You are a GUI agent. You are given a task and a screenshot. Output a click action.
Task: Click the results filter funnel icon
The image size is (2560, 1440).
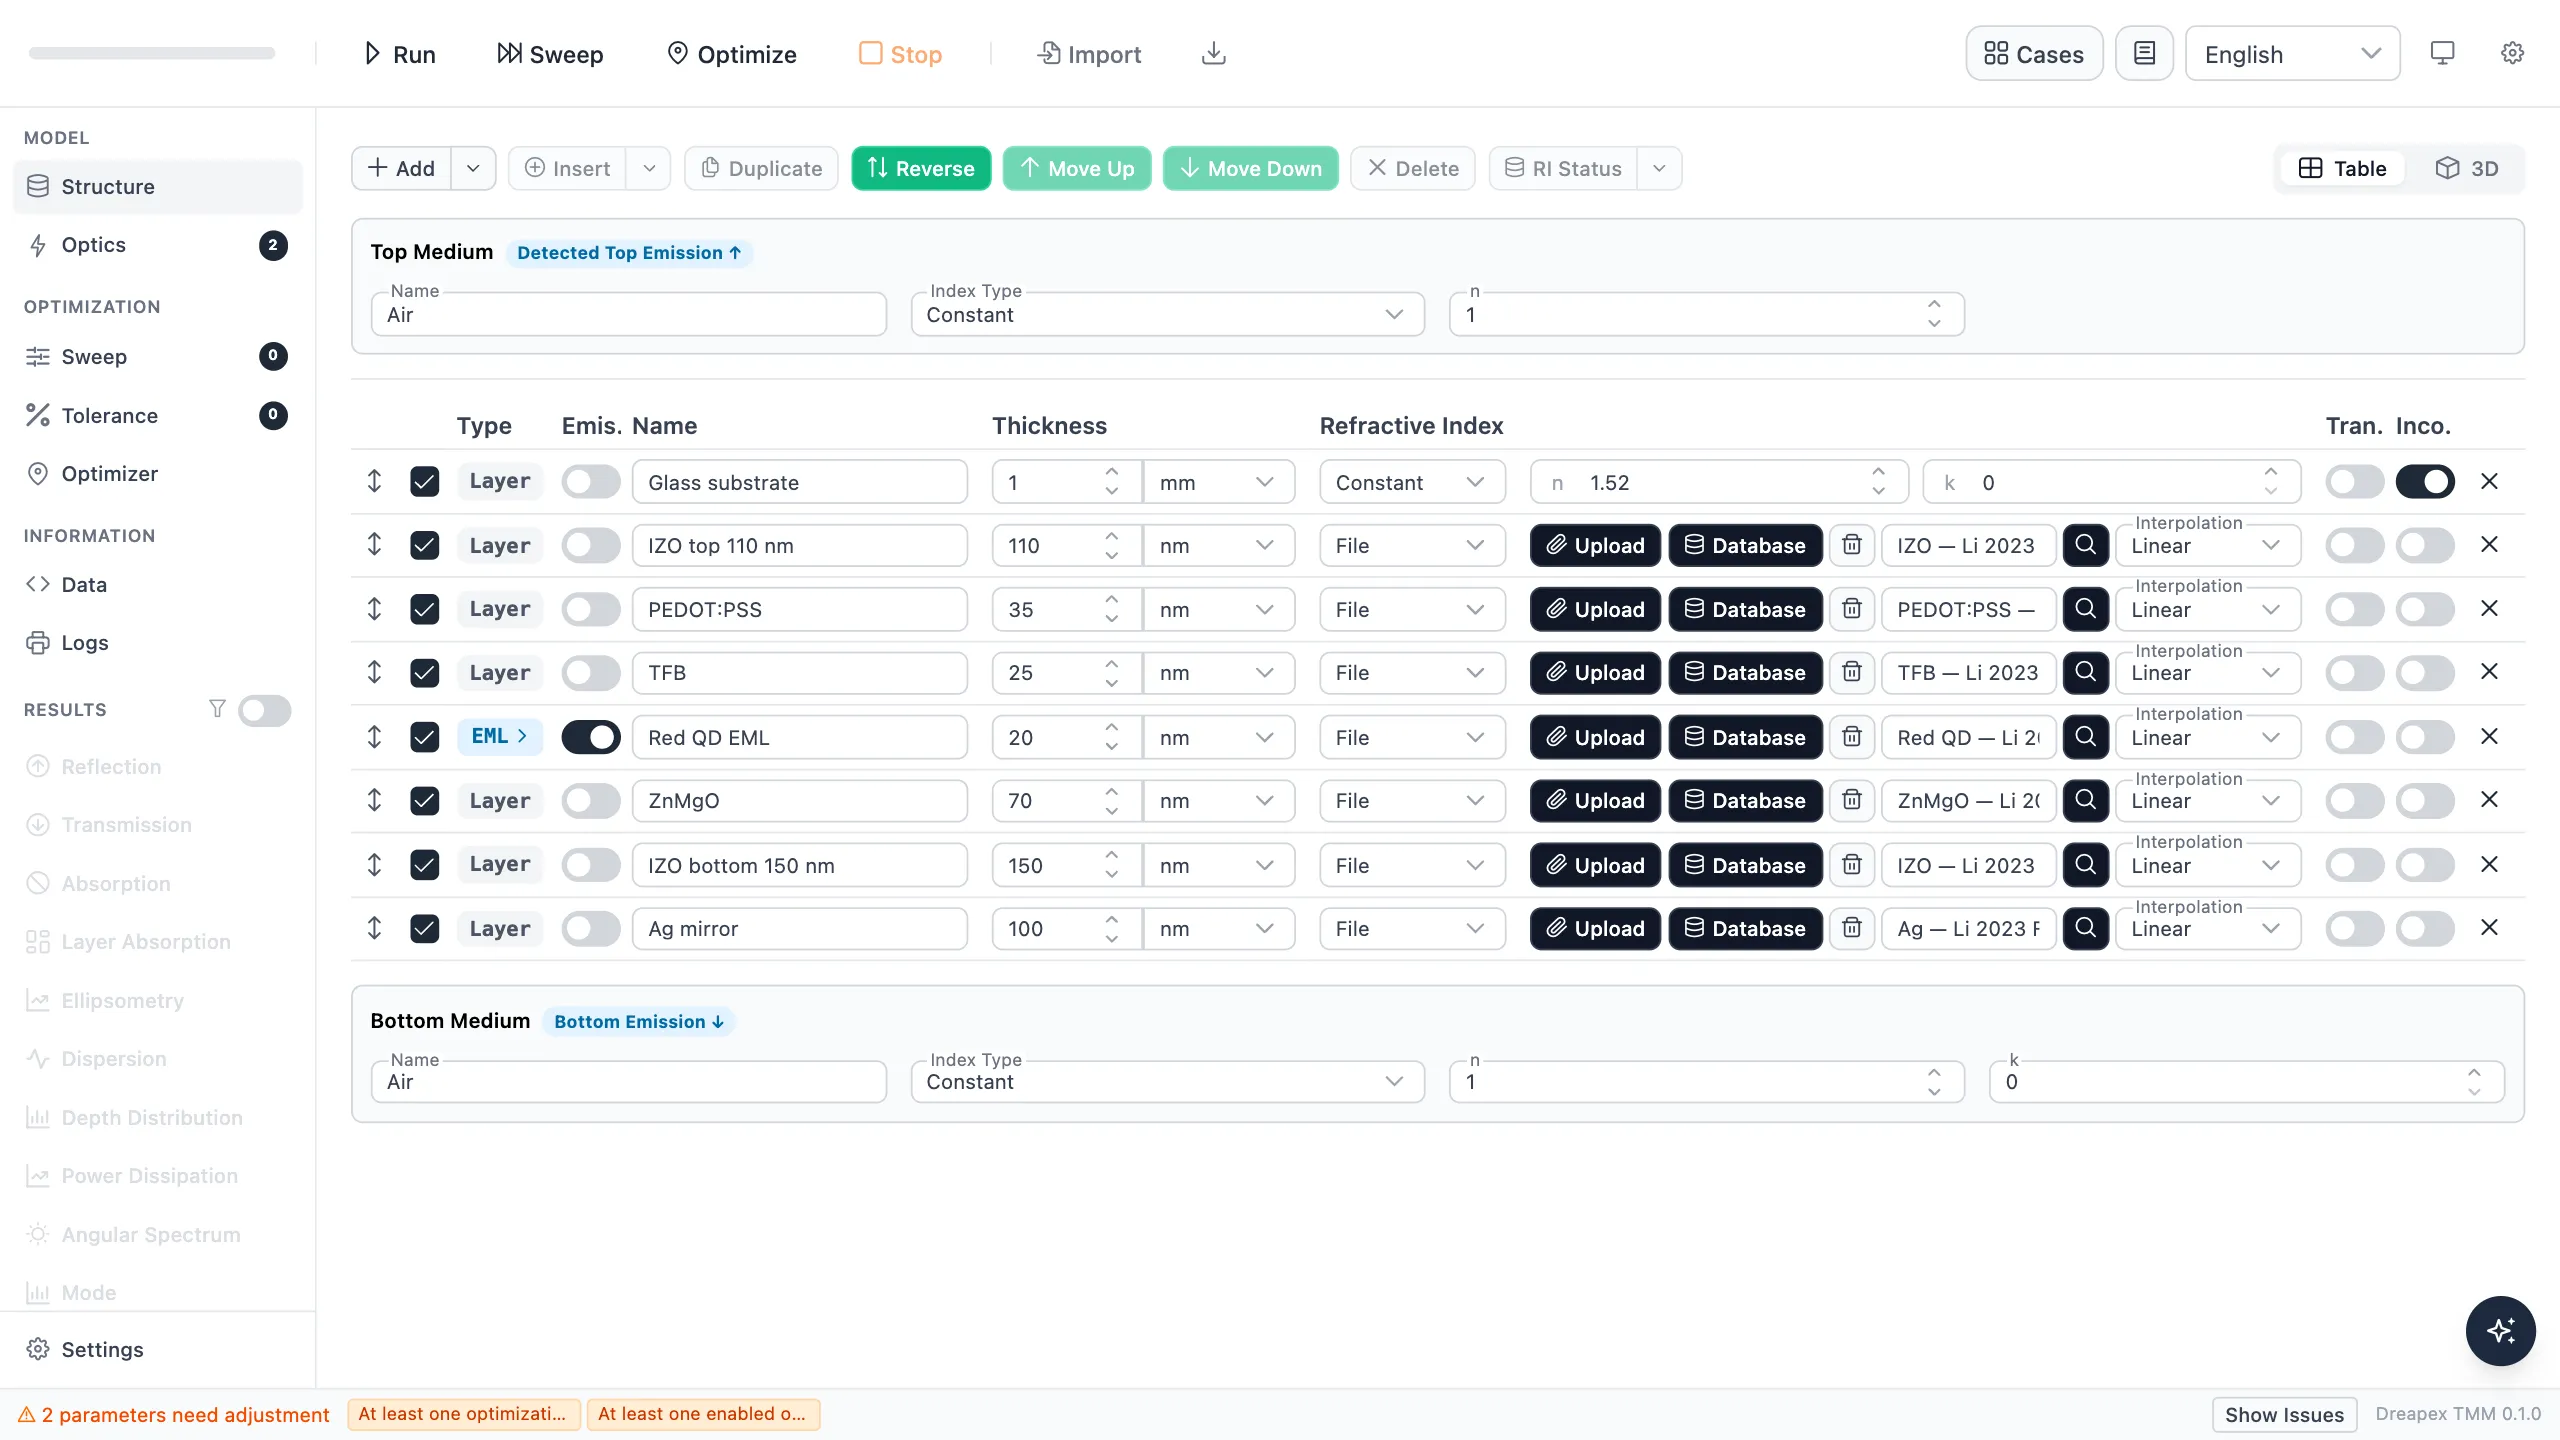(217, 709)
